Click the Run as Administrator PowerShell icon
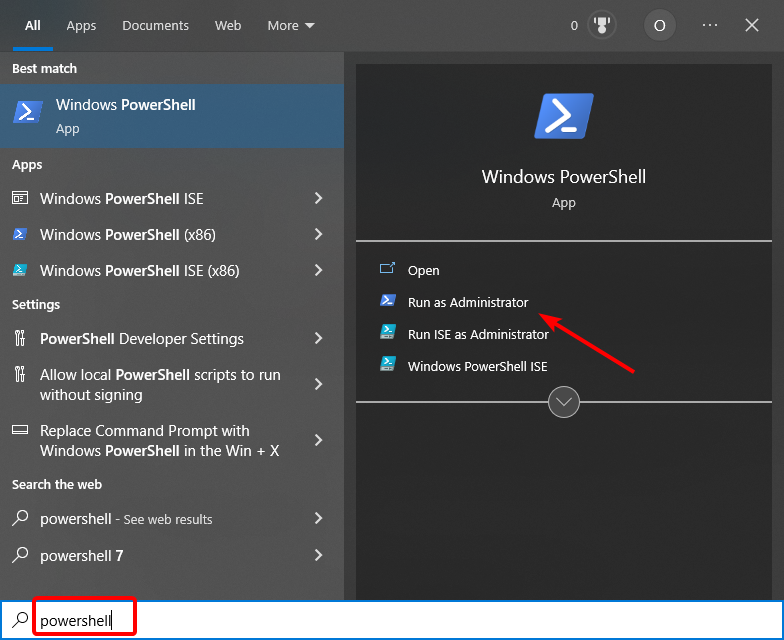784x640 pixels. (x=388, y=300)
